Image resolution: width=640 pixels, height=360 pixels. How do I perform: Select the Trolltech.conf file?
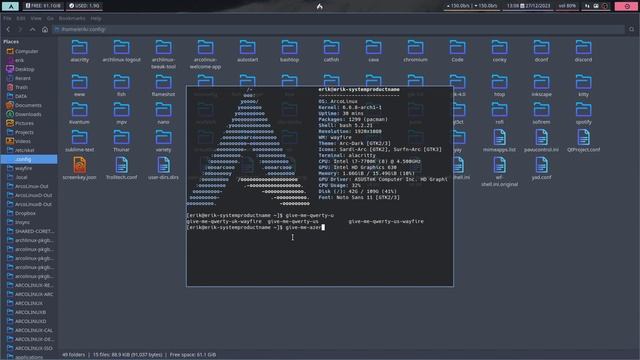point(122,169)
